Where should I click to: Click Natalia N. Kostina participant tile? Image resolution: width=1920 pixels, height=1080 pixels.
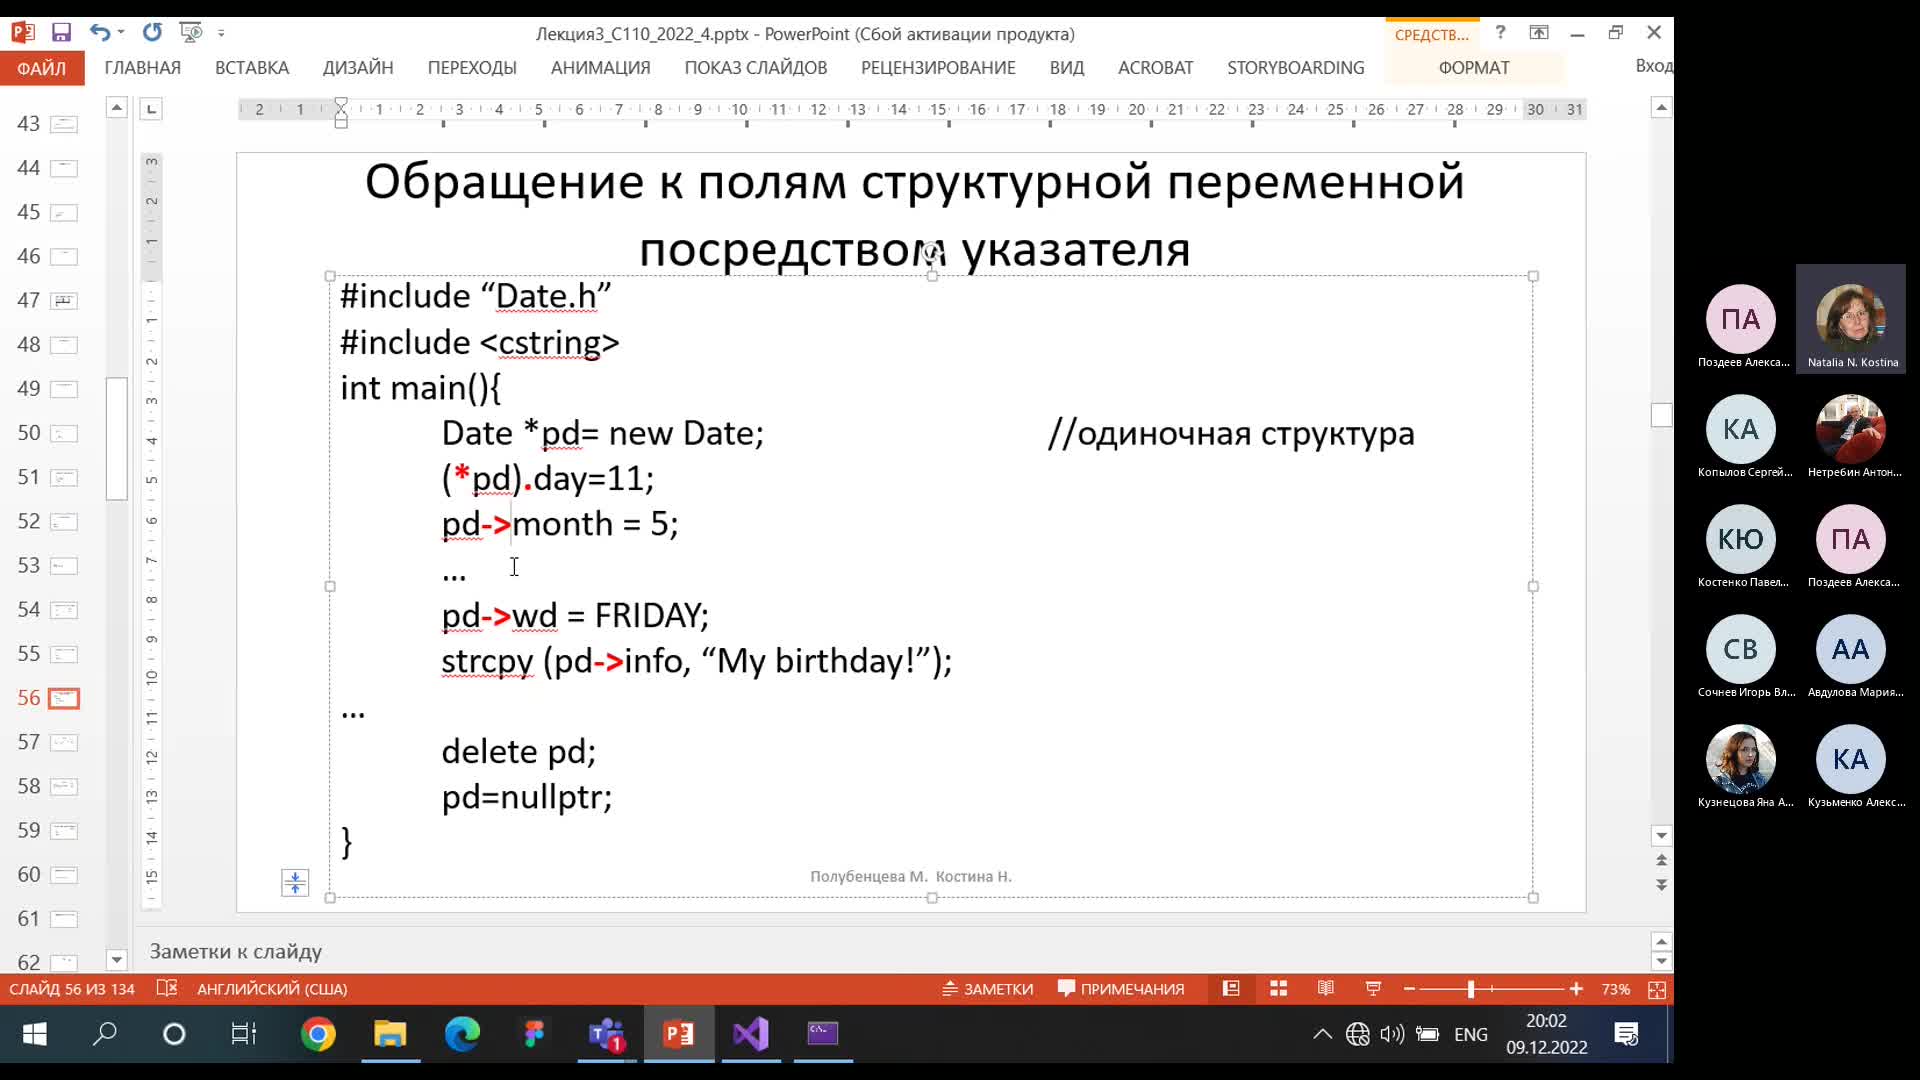(1851, 319)
